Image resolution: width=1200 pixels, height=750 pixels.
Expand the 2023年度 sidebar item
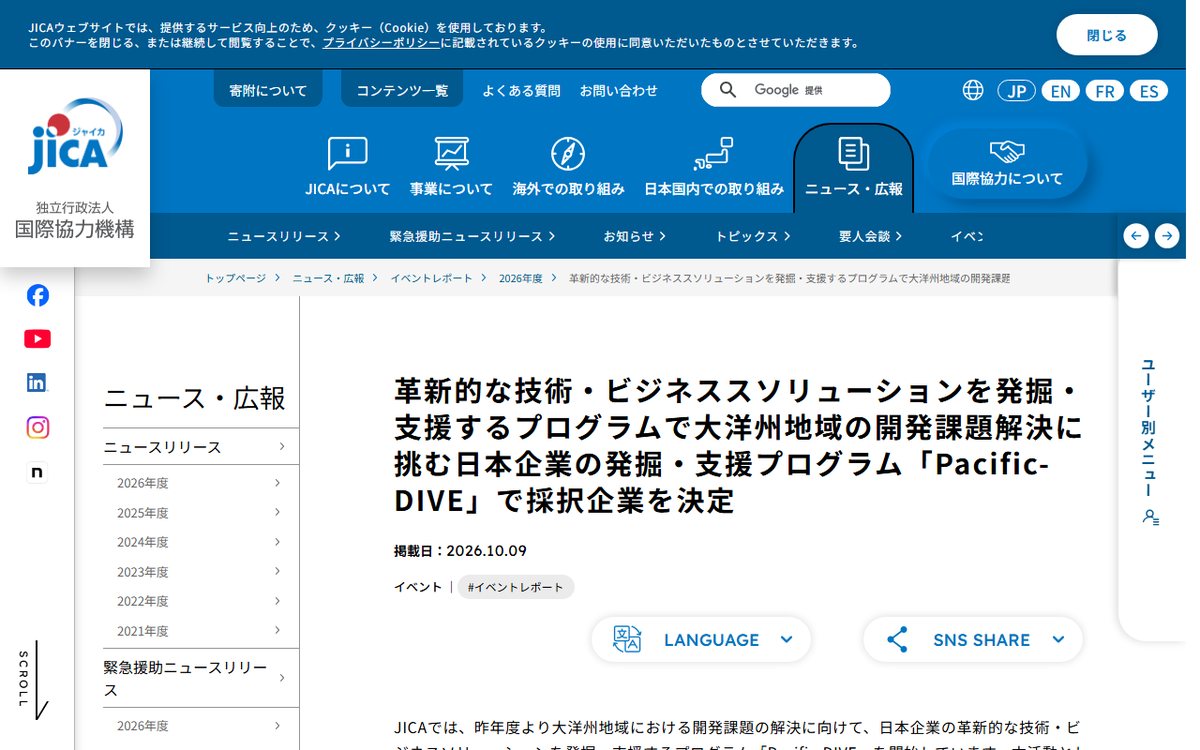(x=200, y=572)
